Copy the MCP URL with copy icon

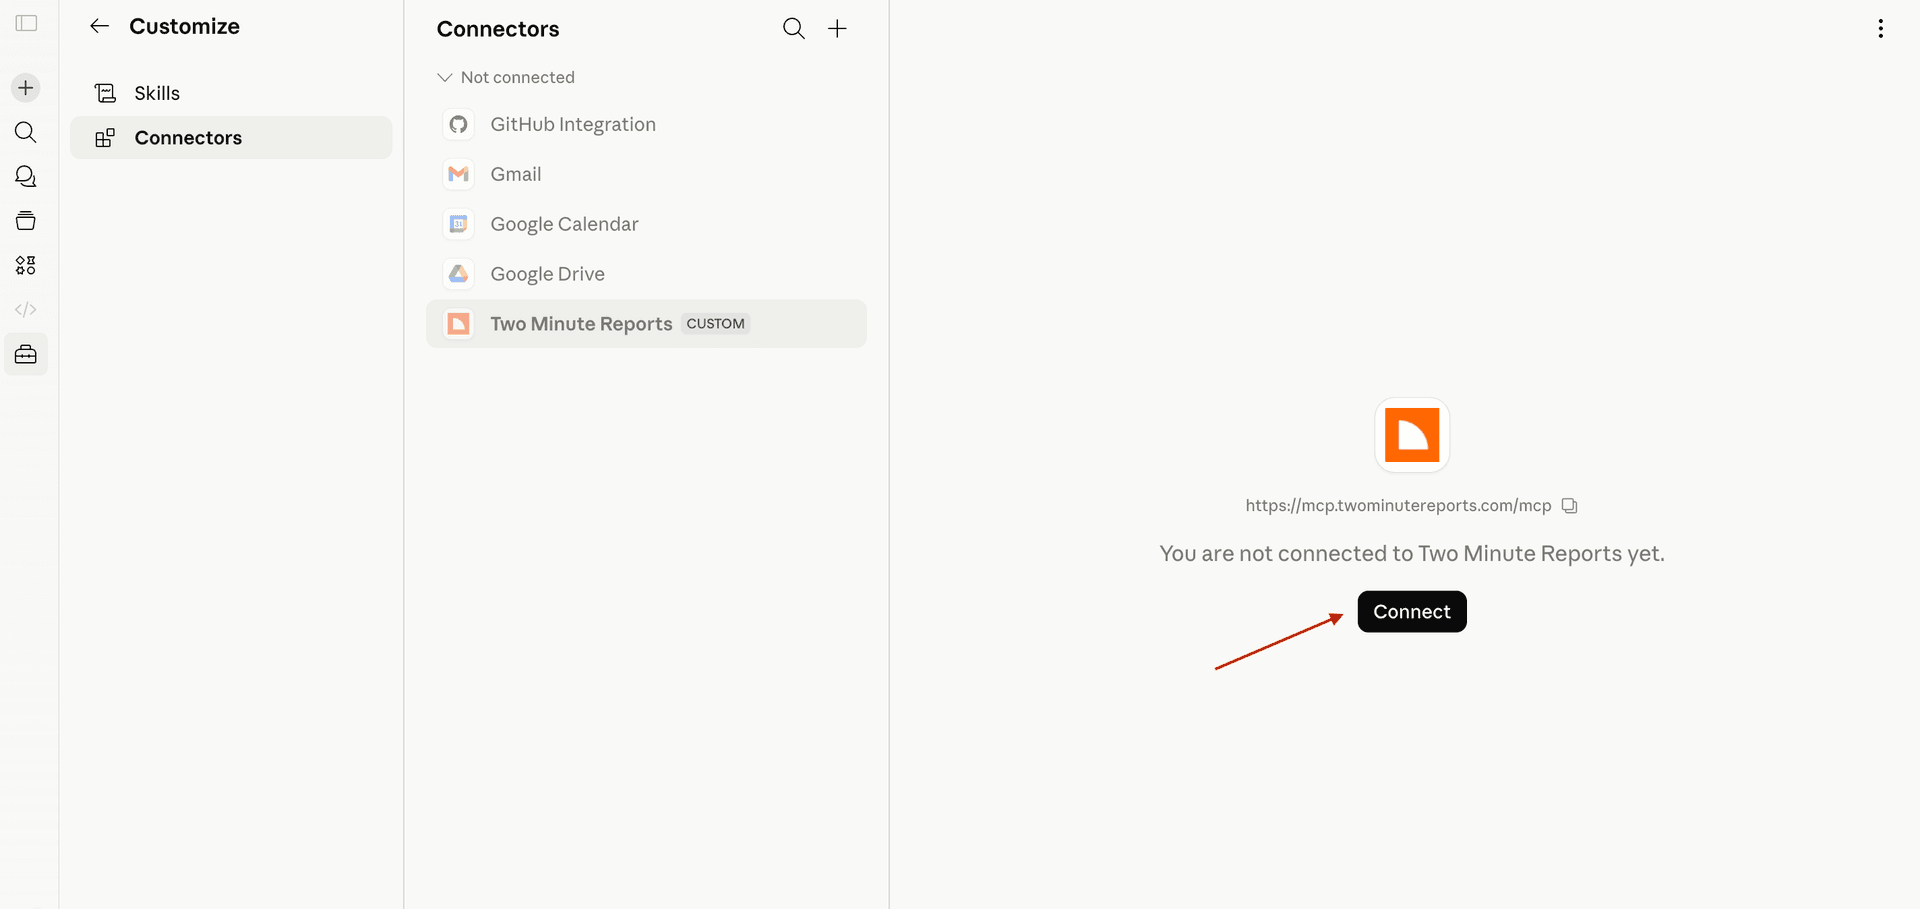(1570, 506)
